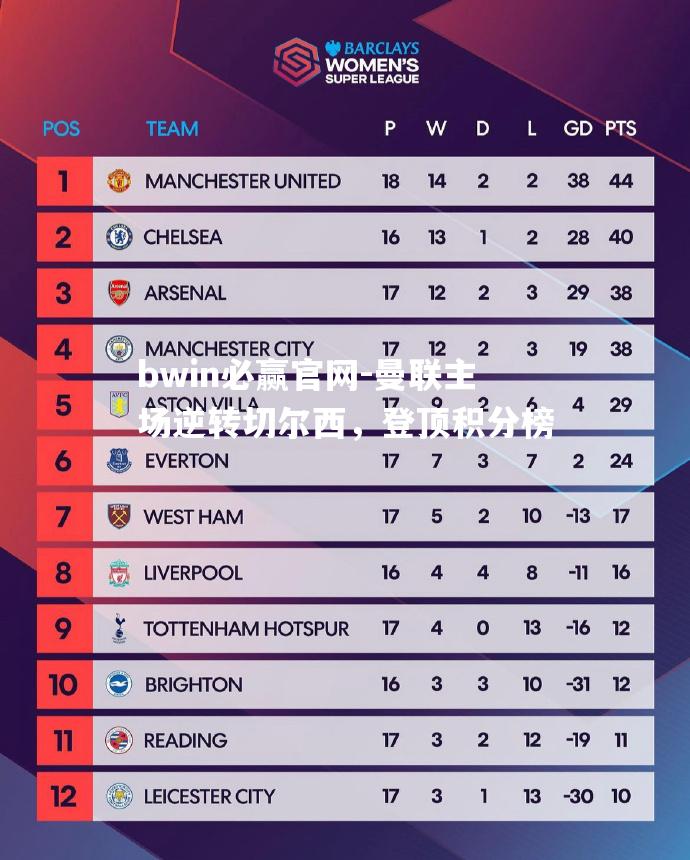The image size is (690, 860).
Task: Select the GD column header
Action: tap(578, 128)
